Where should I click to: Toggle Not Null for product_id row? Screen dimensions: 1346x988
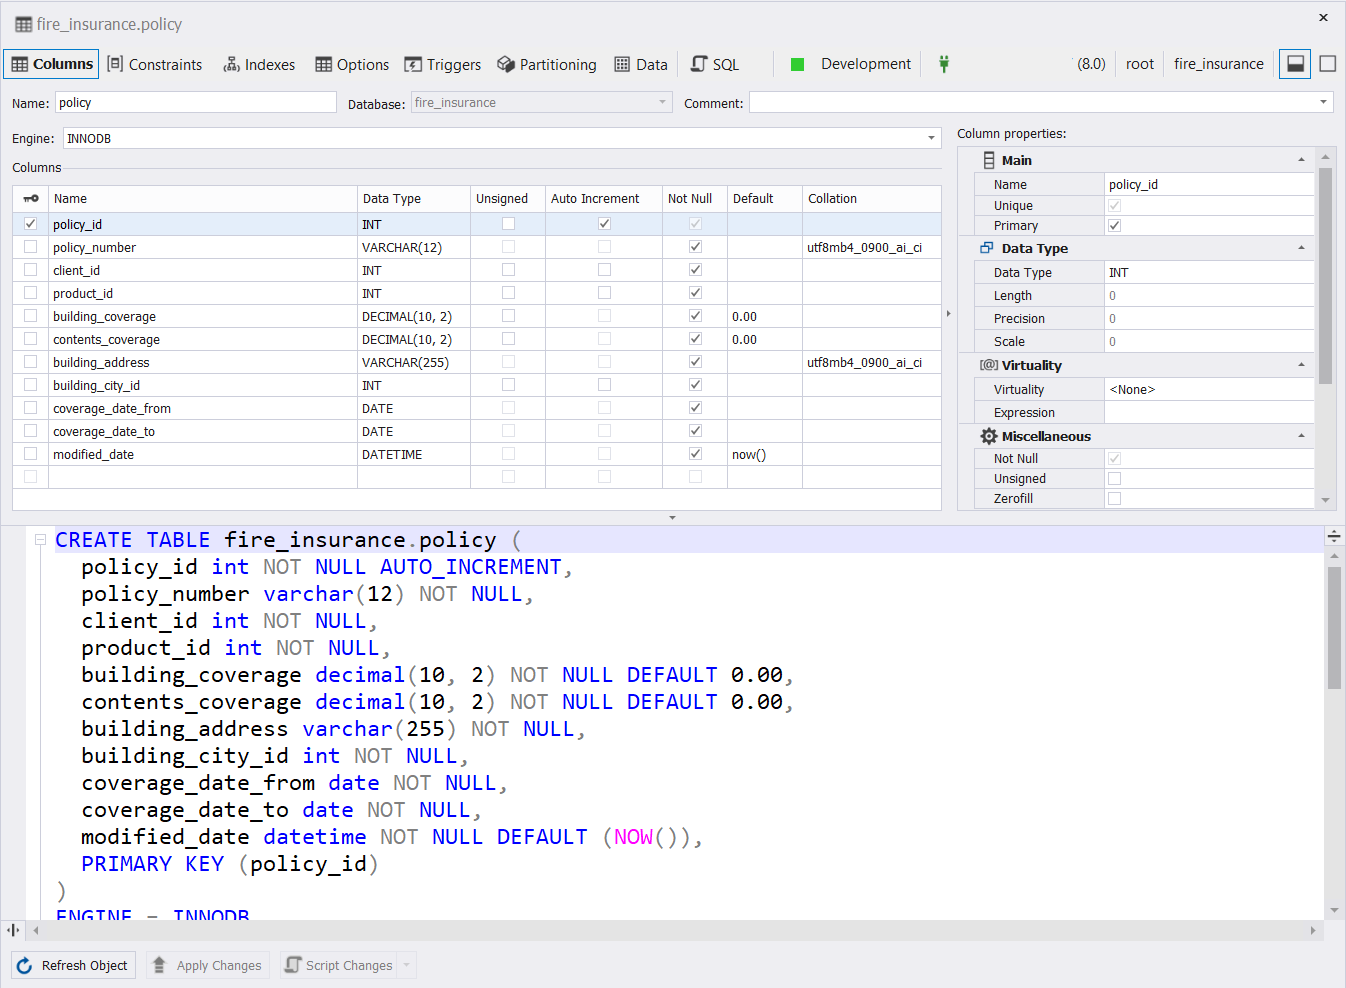pos(695,293)
